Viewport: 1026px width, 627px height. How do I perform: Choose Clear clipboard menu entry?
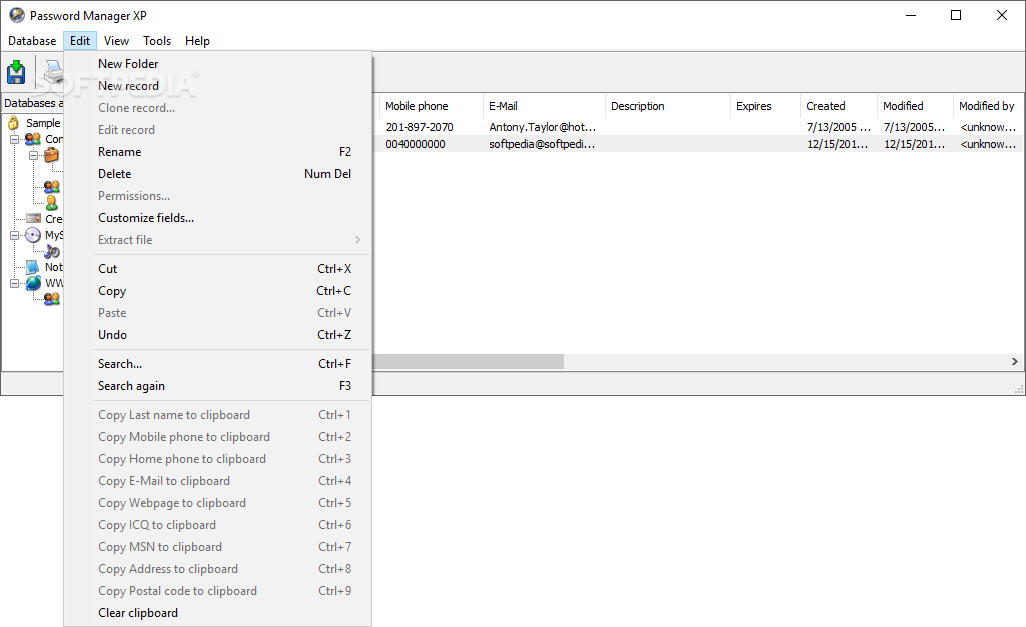(217, 613)
